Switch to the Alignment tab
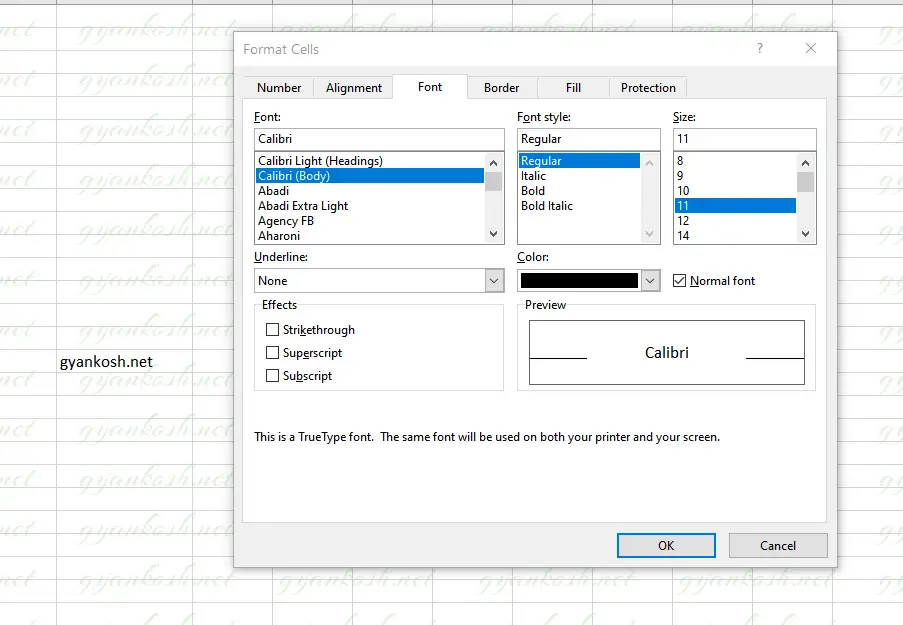Viewport: 903px width, 625px height. [354, 88]
